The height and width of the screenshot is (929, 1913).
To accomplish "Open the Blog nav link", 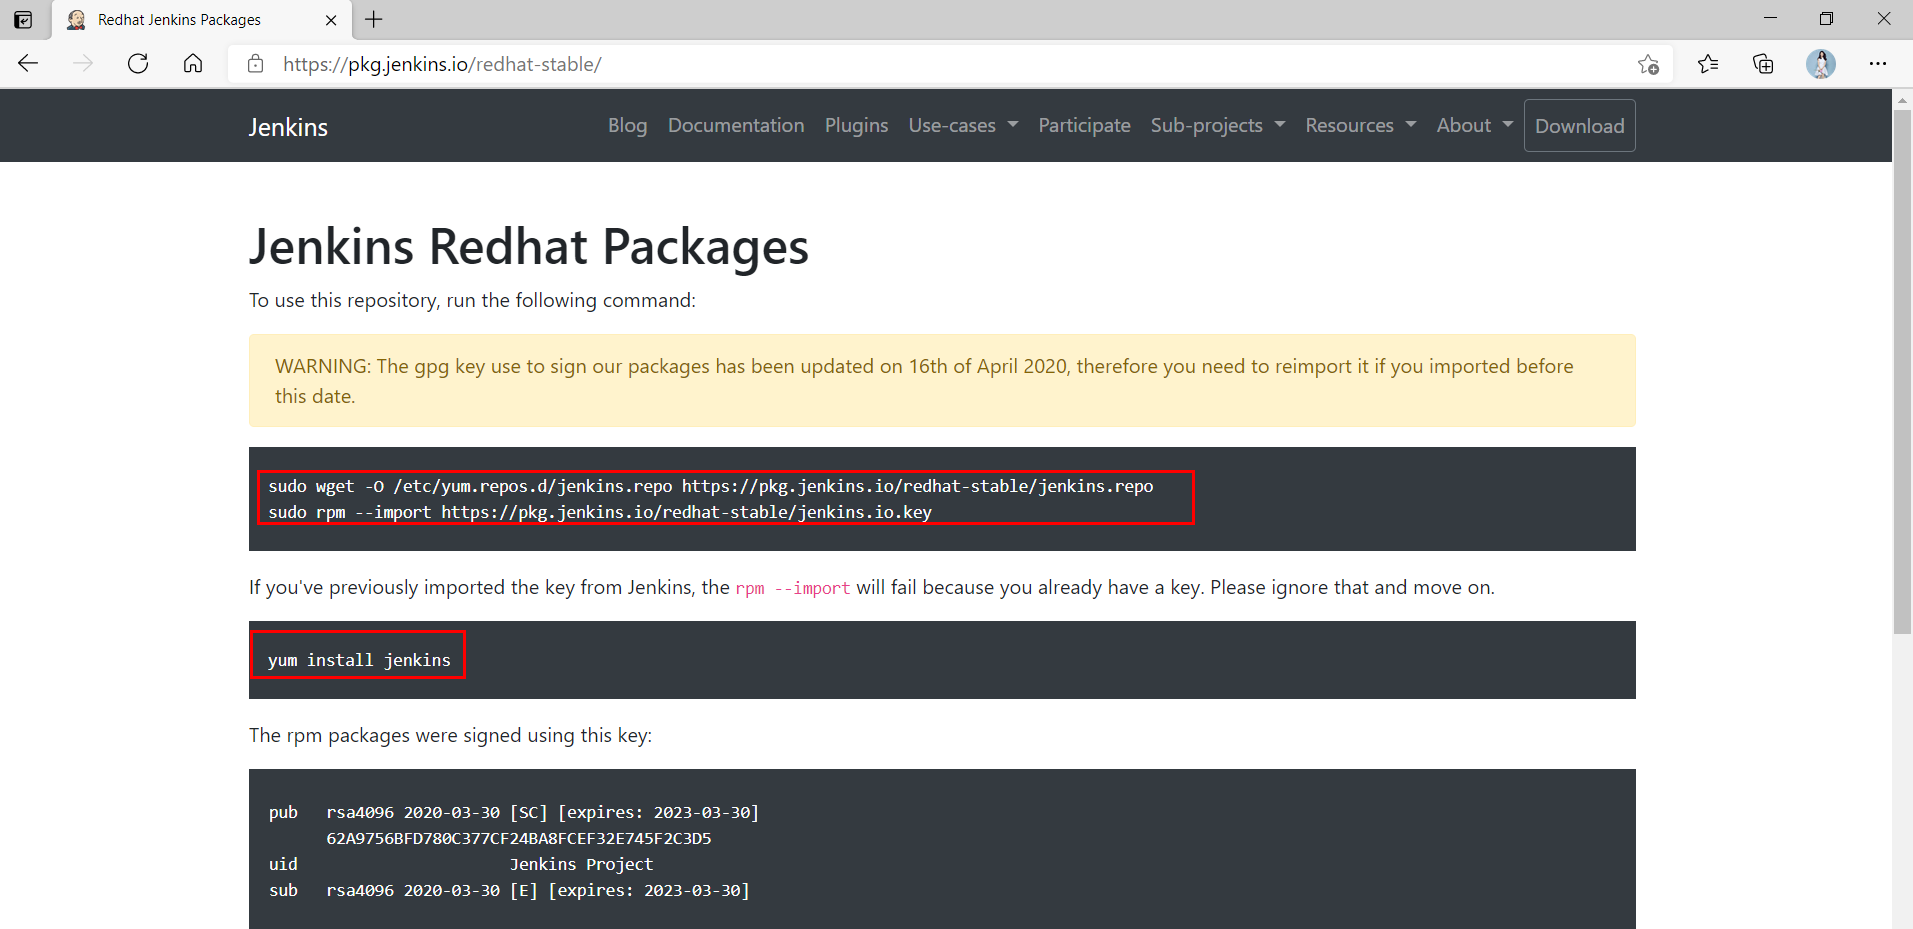I will 628,125.
